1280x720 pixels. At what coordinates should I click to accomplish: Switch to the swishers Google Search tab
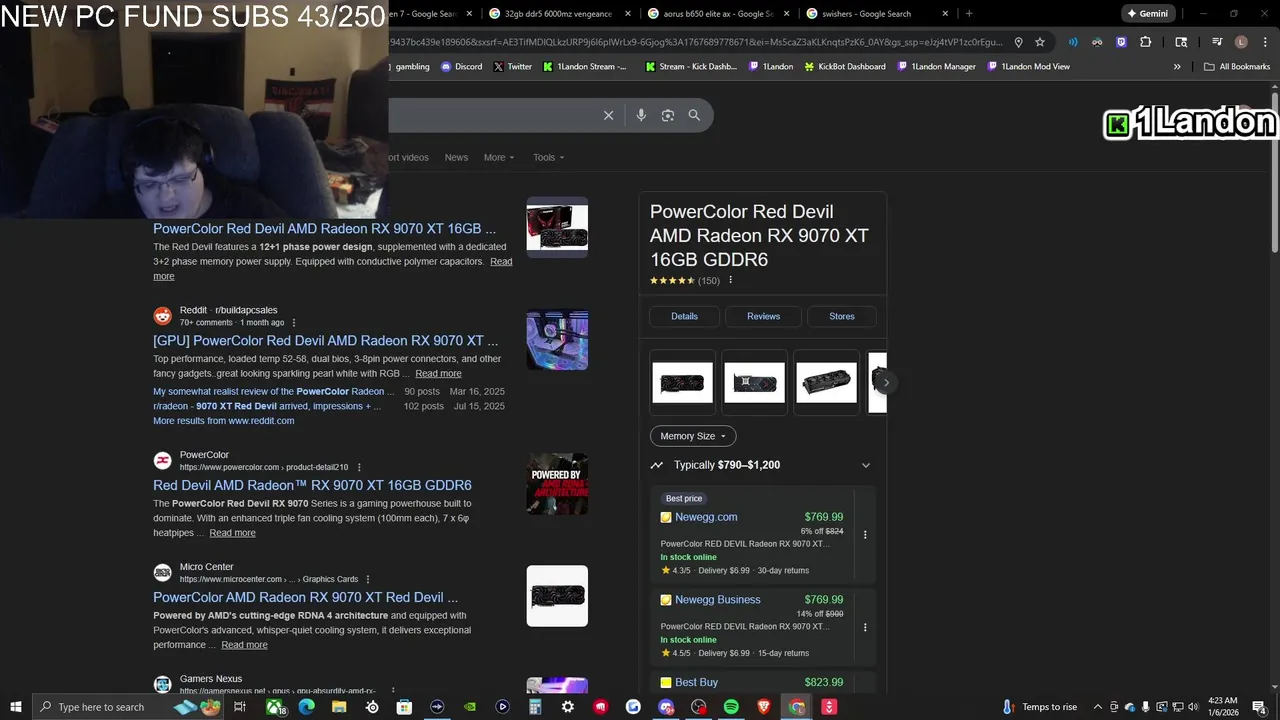click(x=866, y=14)
